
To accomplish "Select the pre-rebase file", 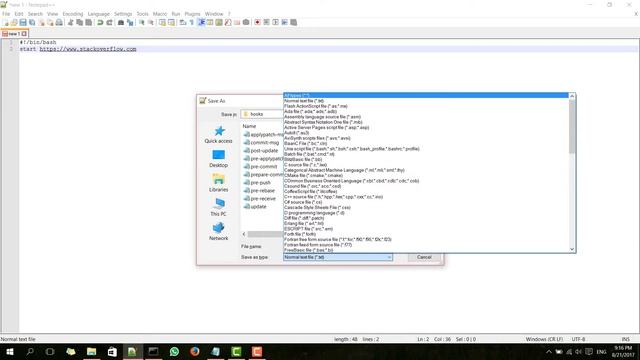I will [x=259, y=191].
